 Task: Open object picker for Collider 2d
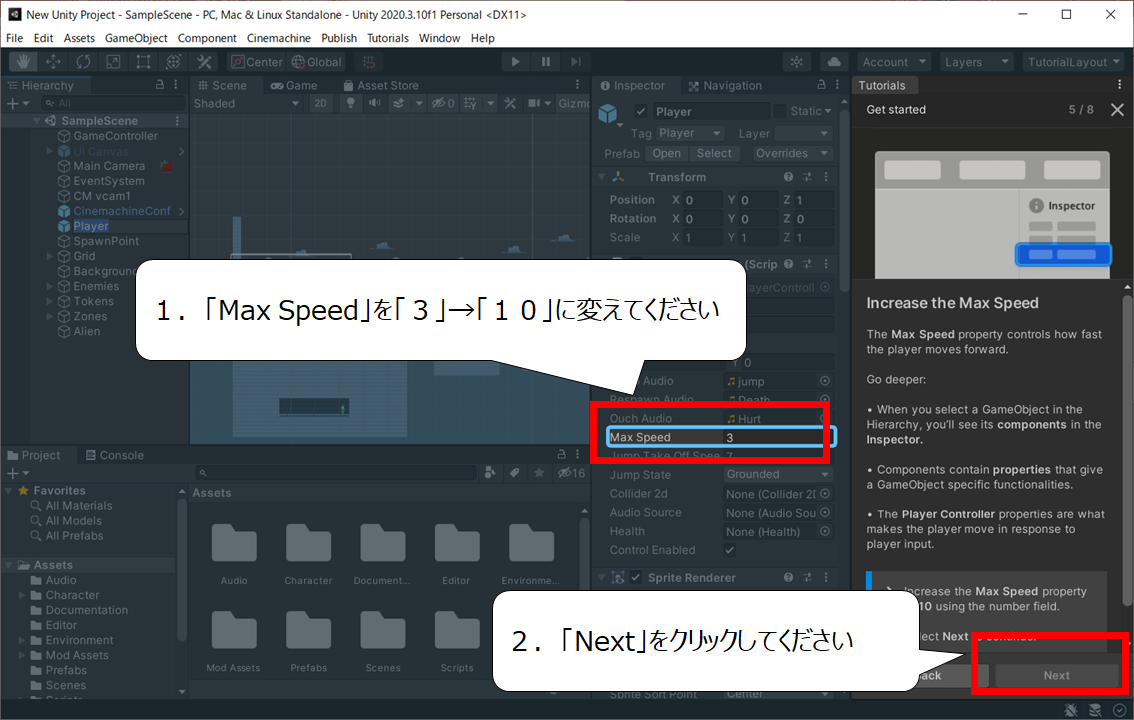coord(824,494)
